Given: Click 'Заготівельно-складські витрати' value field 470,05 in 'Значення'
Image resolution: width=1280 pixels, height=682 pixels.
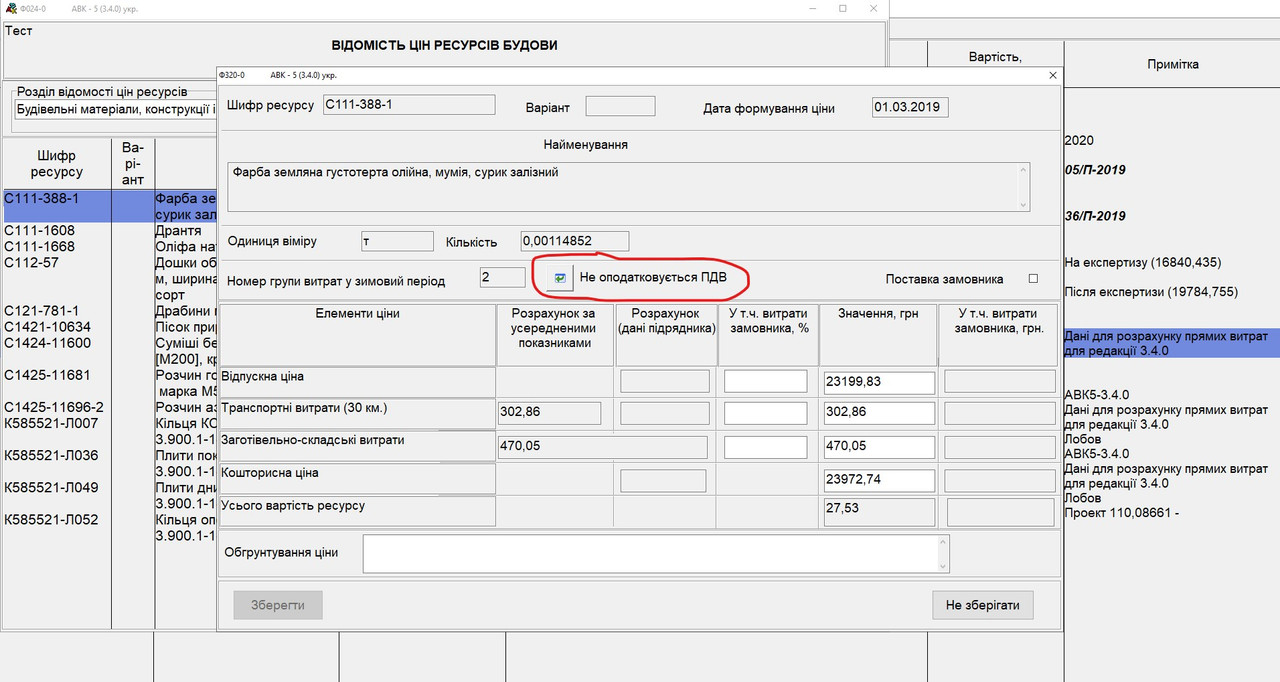Looking at the screenshot, I should point(878,446).
